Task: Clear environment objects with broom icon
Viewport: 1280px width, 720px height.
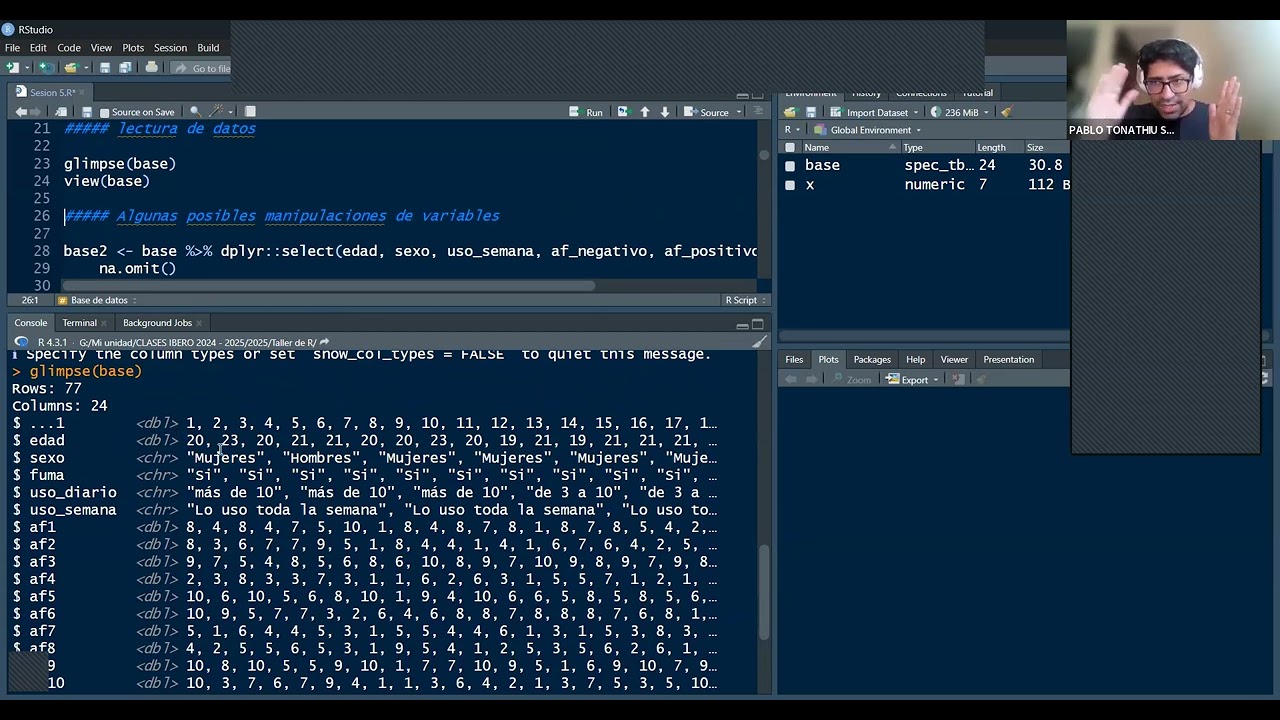Action: tap(1006, 112)
